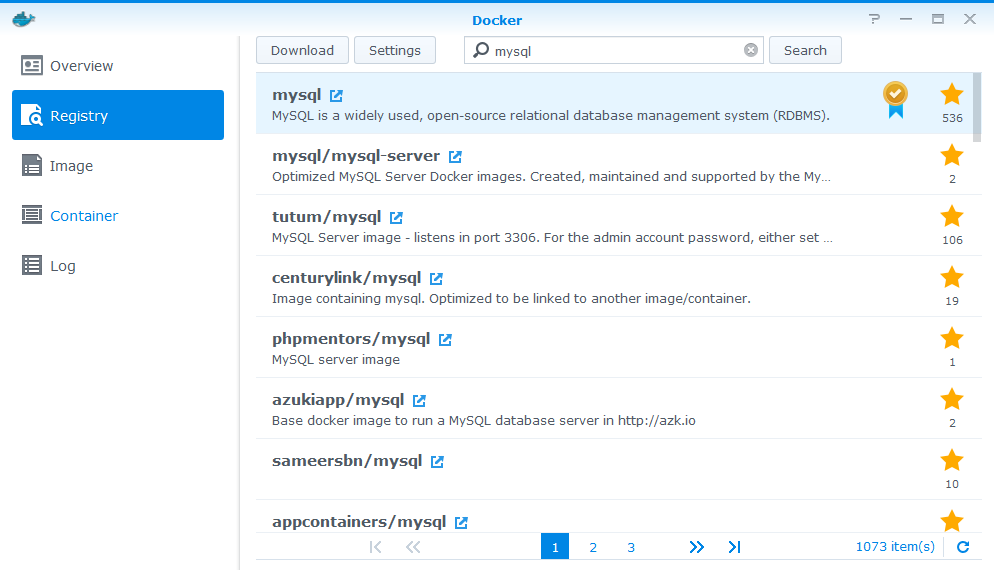Screen dimensions: 994x570
Task: Open external link icon for appcontainers/mysql
Action: tap(461, 522)
